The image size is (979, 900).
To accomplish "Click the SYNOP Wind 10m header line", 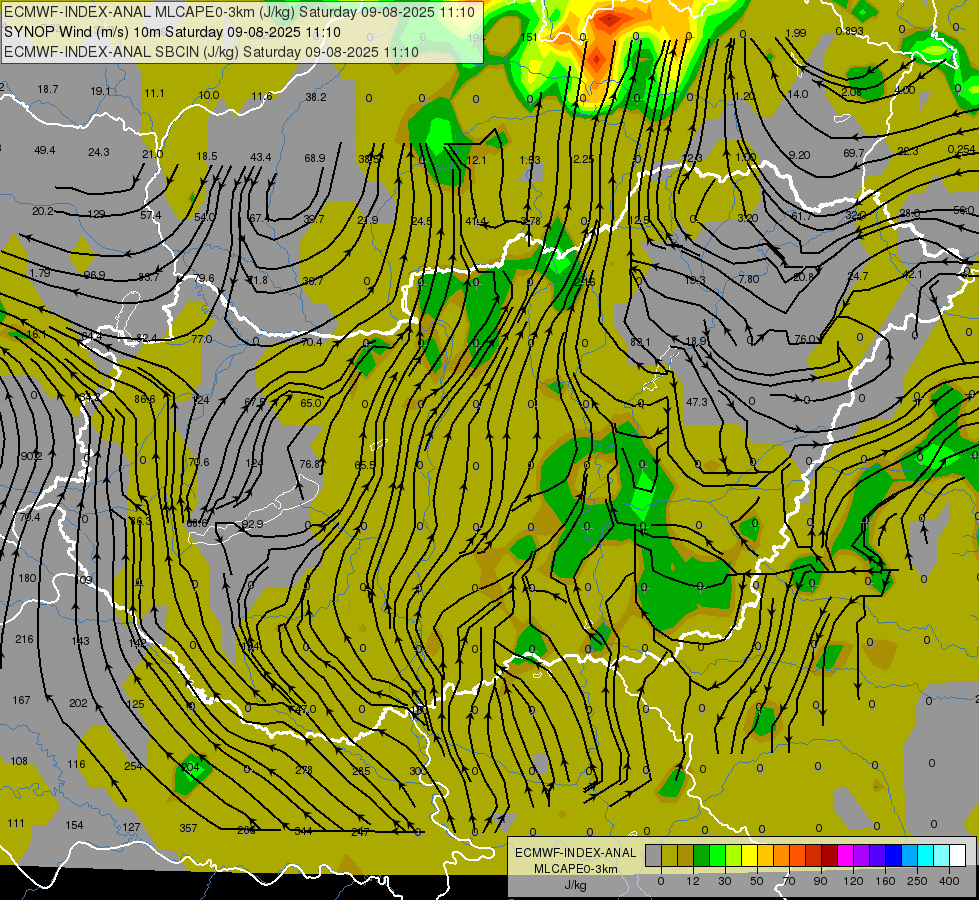I will pyautogui.click(x=172, y=32).
